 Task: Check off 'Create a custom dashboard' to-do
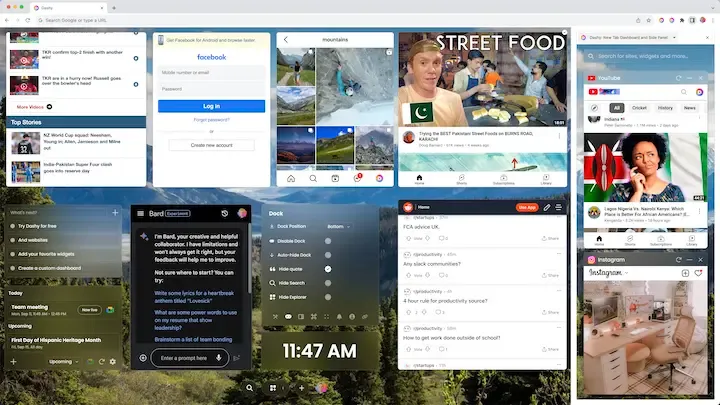[x=12, y=268]
